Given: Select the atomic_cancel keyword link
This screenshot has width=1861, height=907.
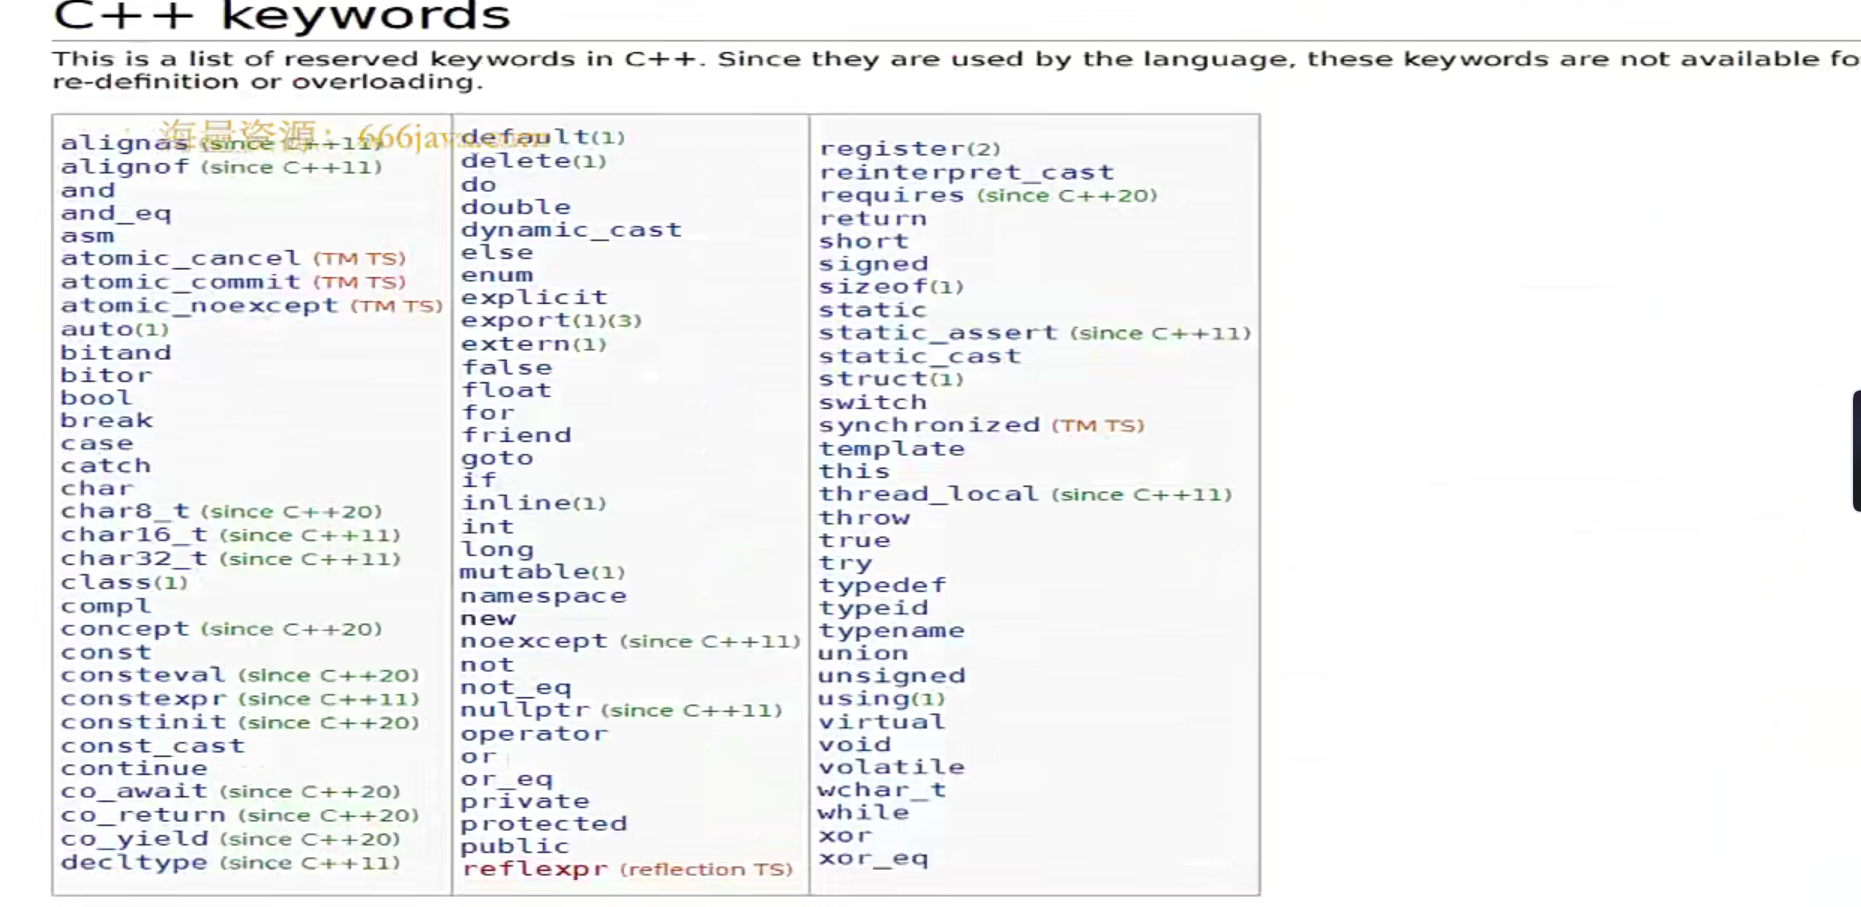Looking at the screenshot, I should coord(180,259).
